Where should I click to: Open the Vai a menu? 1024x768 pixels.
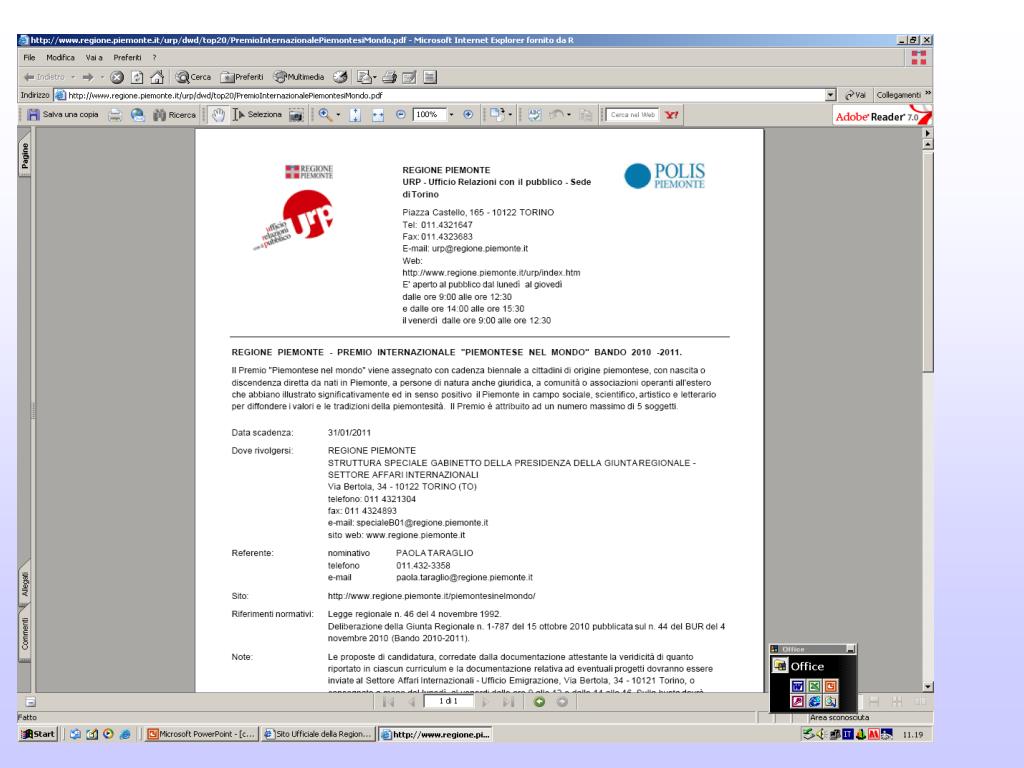coord(94,57)
